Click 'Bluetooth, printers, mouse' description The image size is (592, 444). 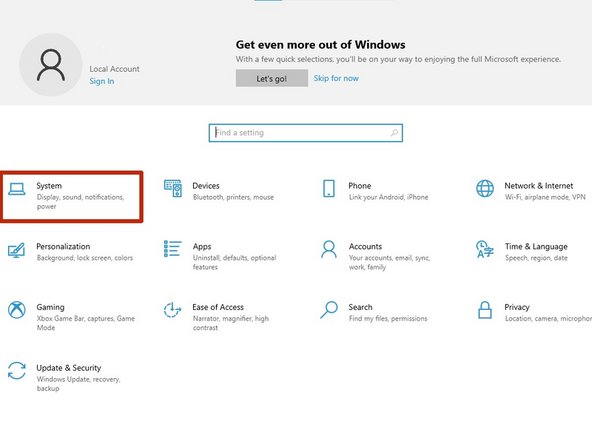tap(233, 197)
